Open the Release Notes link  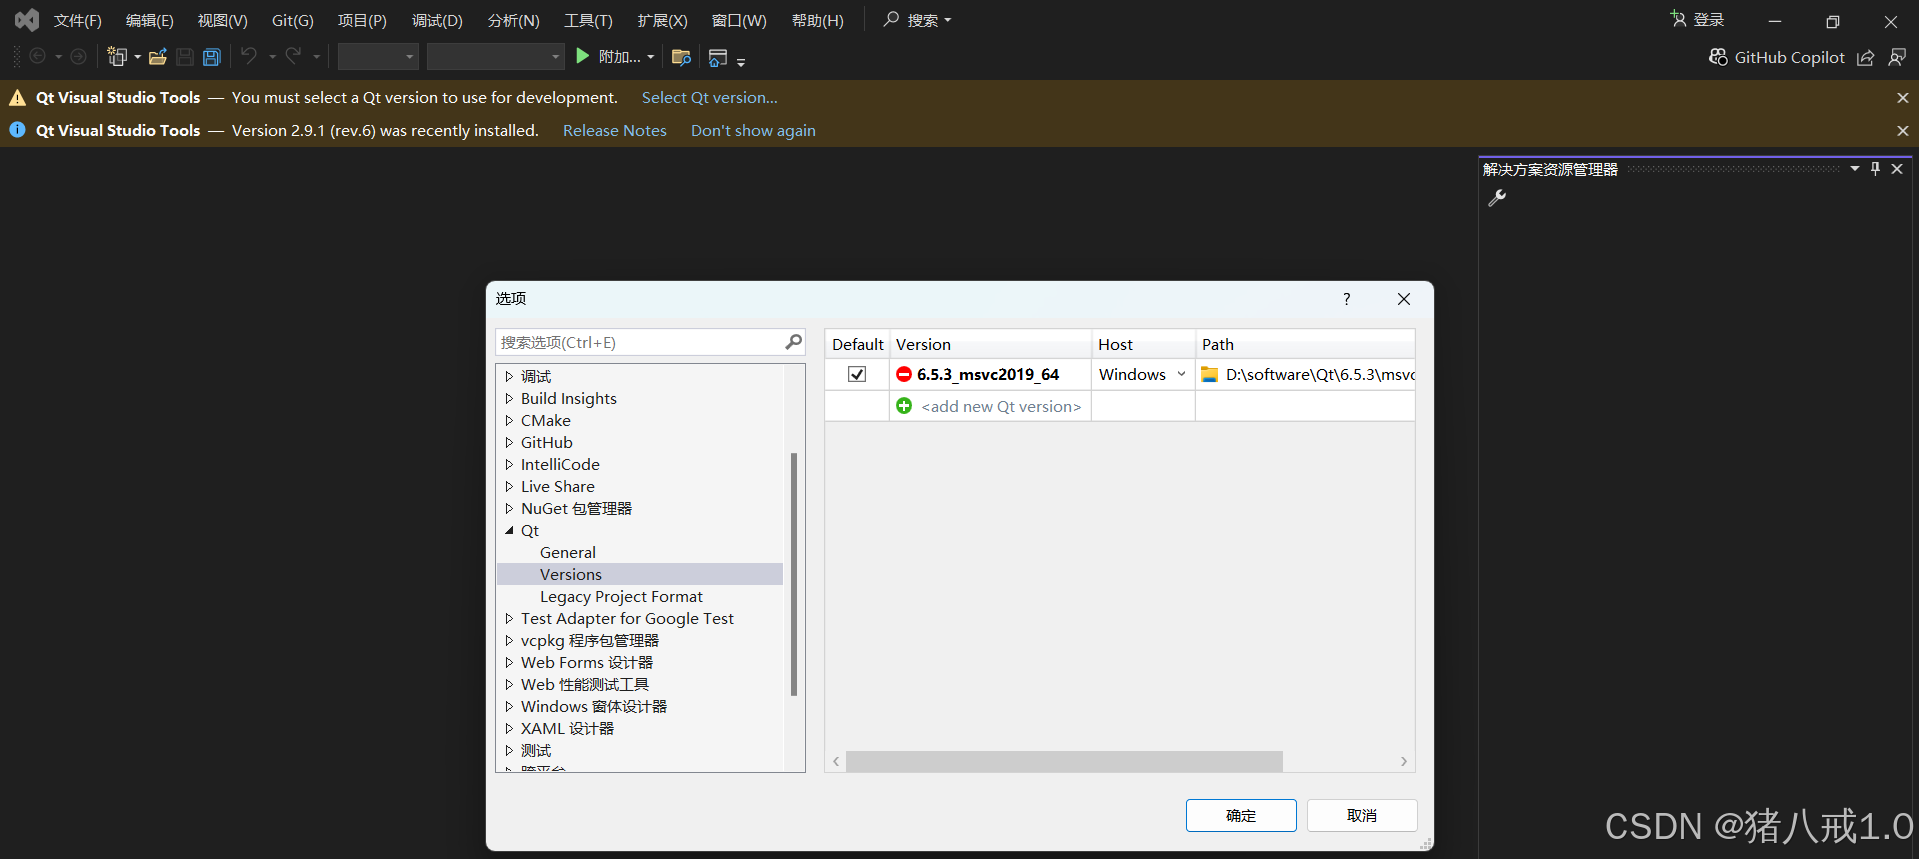click(x=615, y=131)
